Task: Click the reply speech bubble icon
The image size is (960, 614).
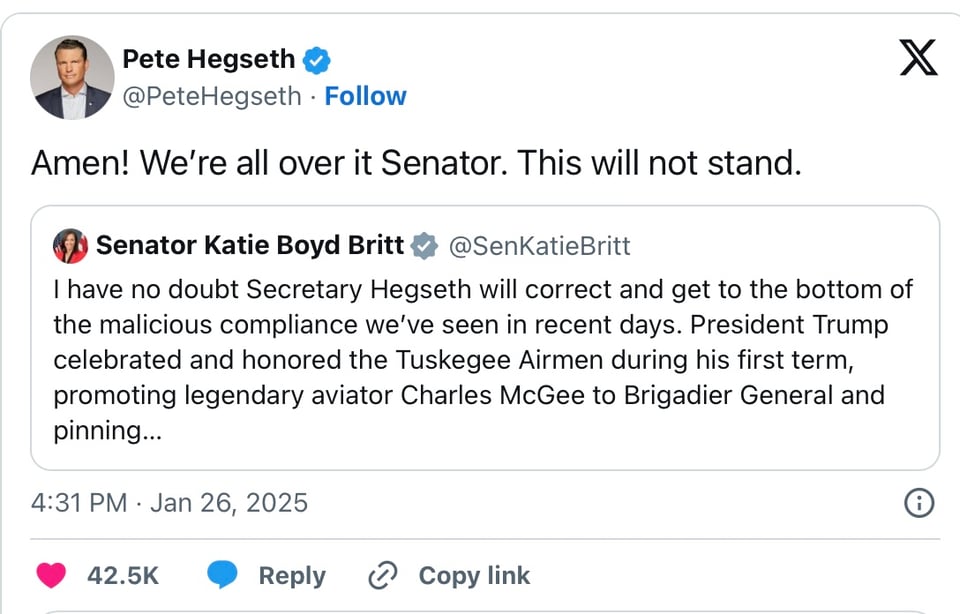Action: [x=222, y=575]
